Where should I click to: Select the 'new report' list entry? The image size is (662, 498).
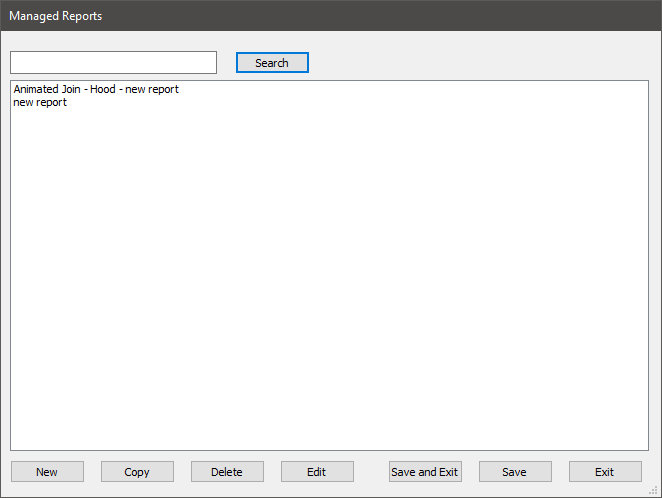[x=40, y=102]
